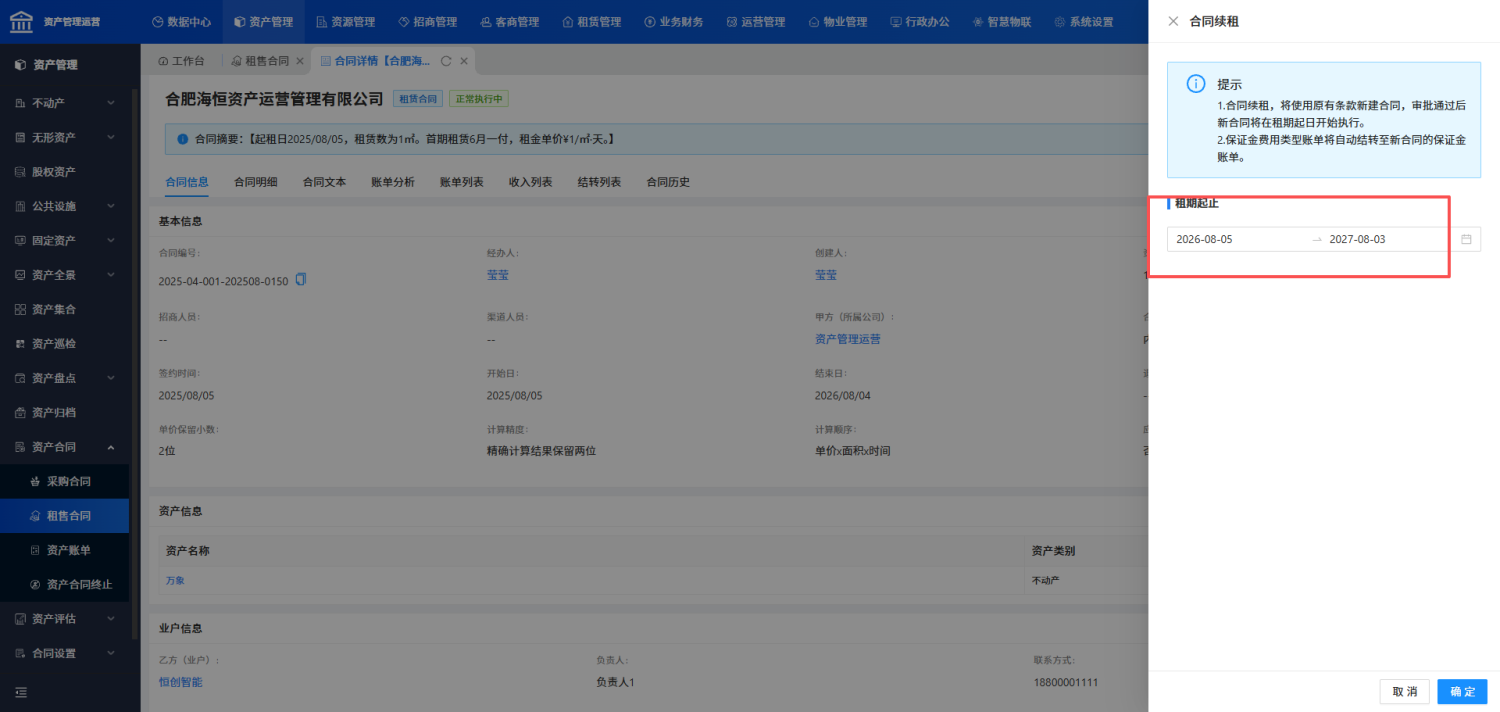Open 招商管理 in the top navigation
This screenshot has width=1500, height=712.
[427, 22]
